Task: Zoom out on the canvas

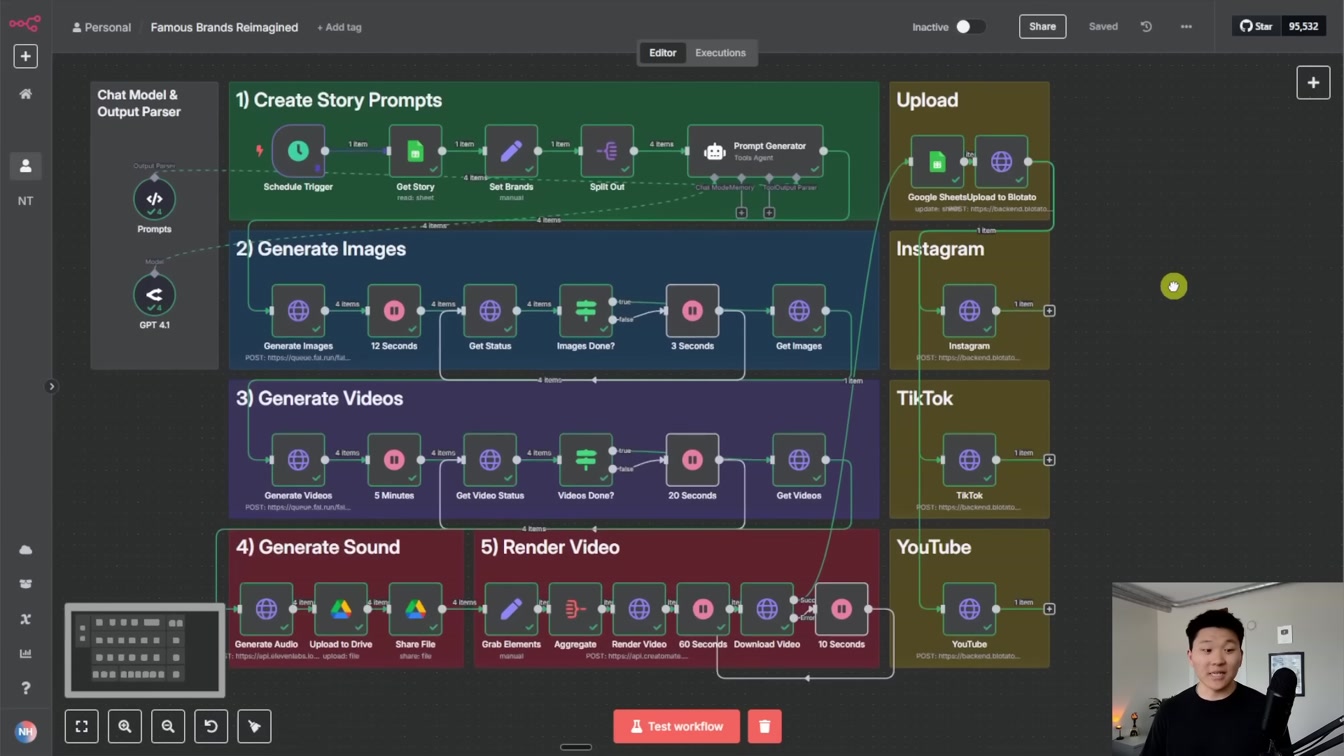Action: [168, 726]
